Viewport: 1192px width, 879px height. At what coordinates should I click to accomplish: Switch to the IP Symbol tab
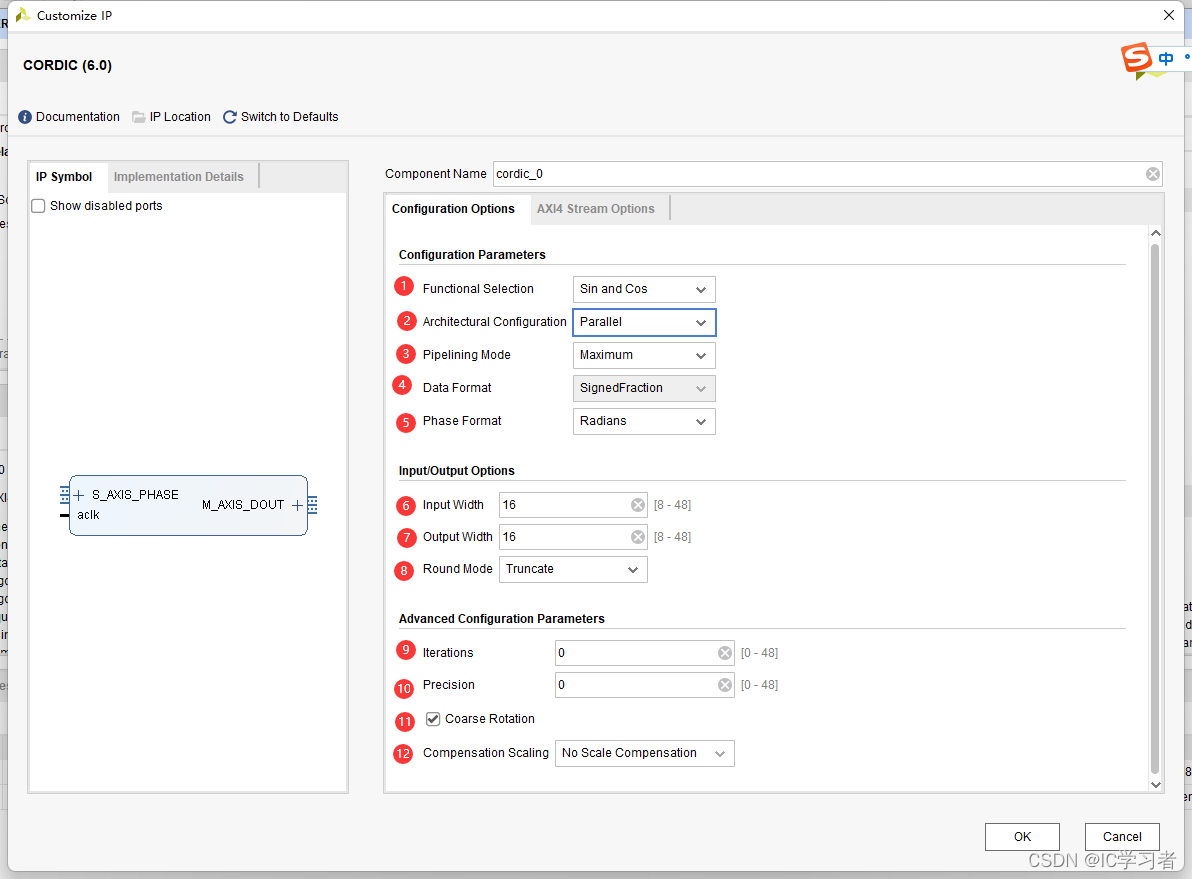[x=64, y=176]
